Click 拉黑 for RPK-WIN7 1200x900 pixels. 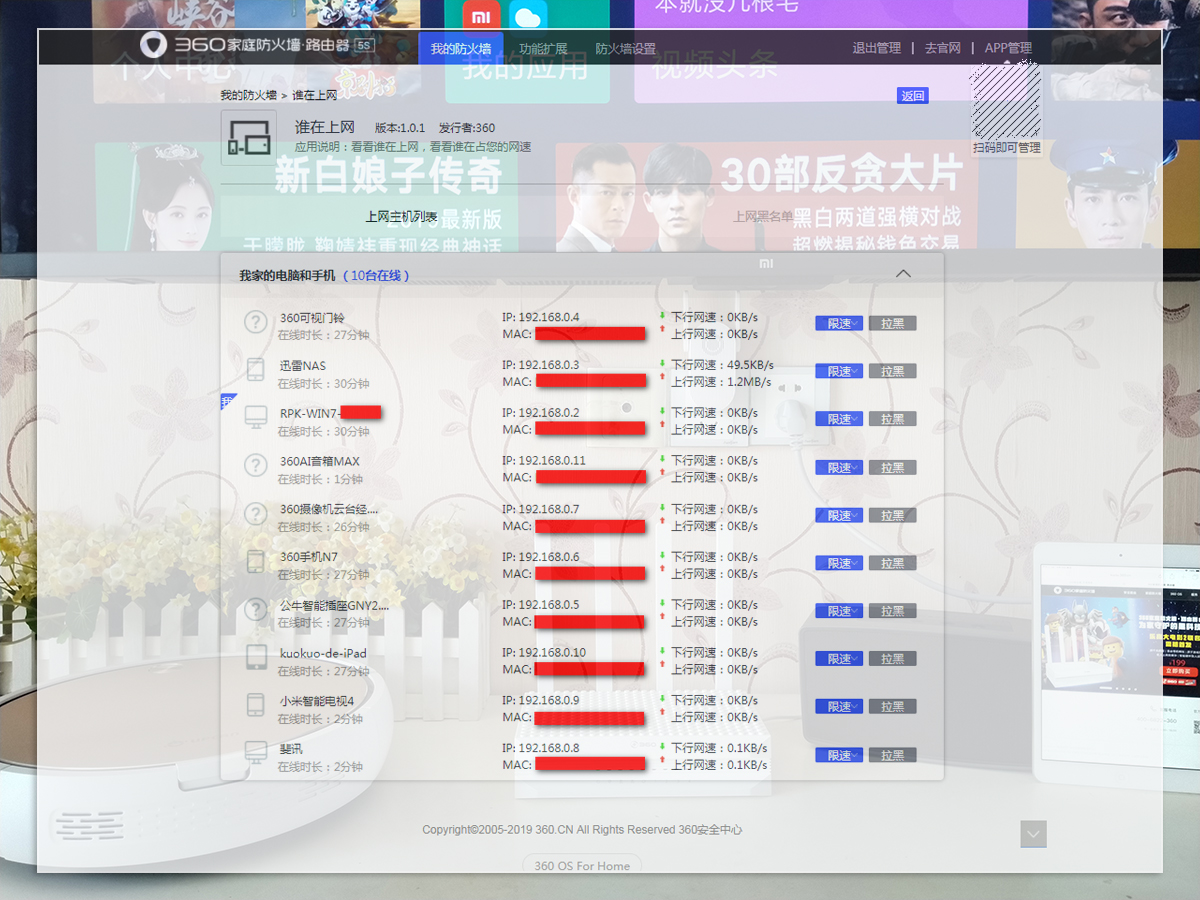click(892, 419)
